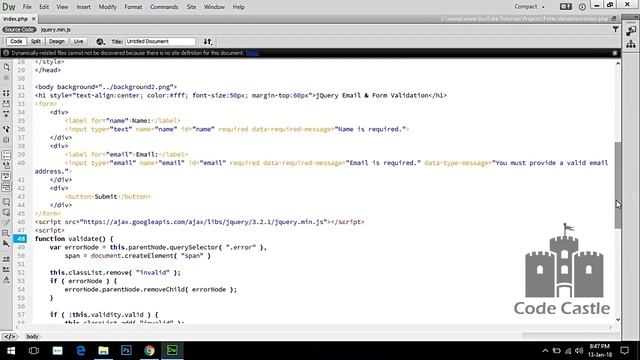Click the body tag in tag selector
The height and width of the screenshot is (360, 640).
(32, 337)
